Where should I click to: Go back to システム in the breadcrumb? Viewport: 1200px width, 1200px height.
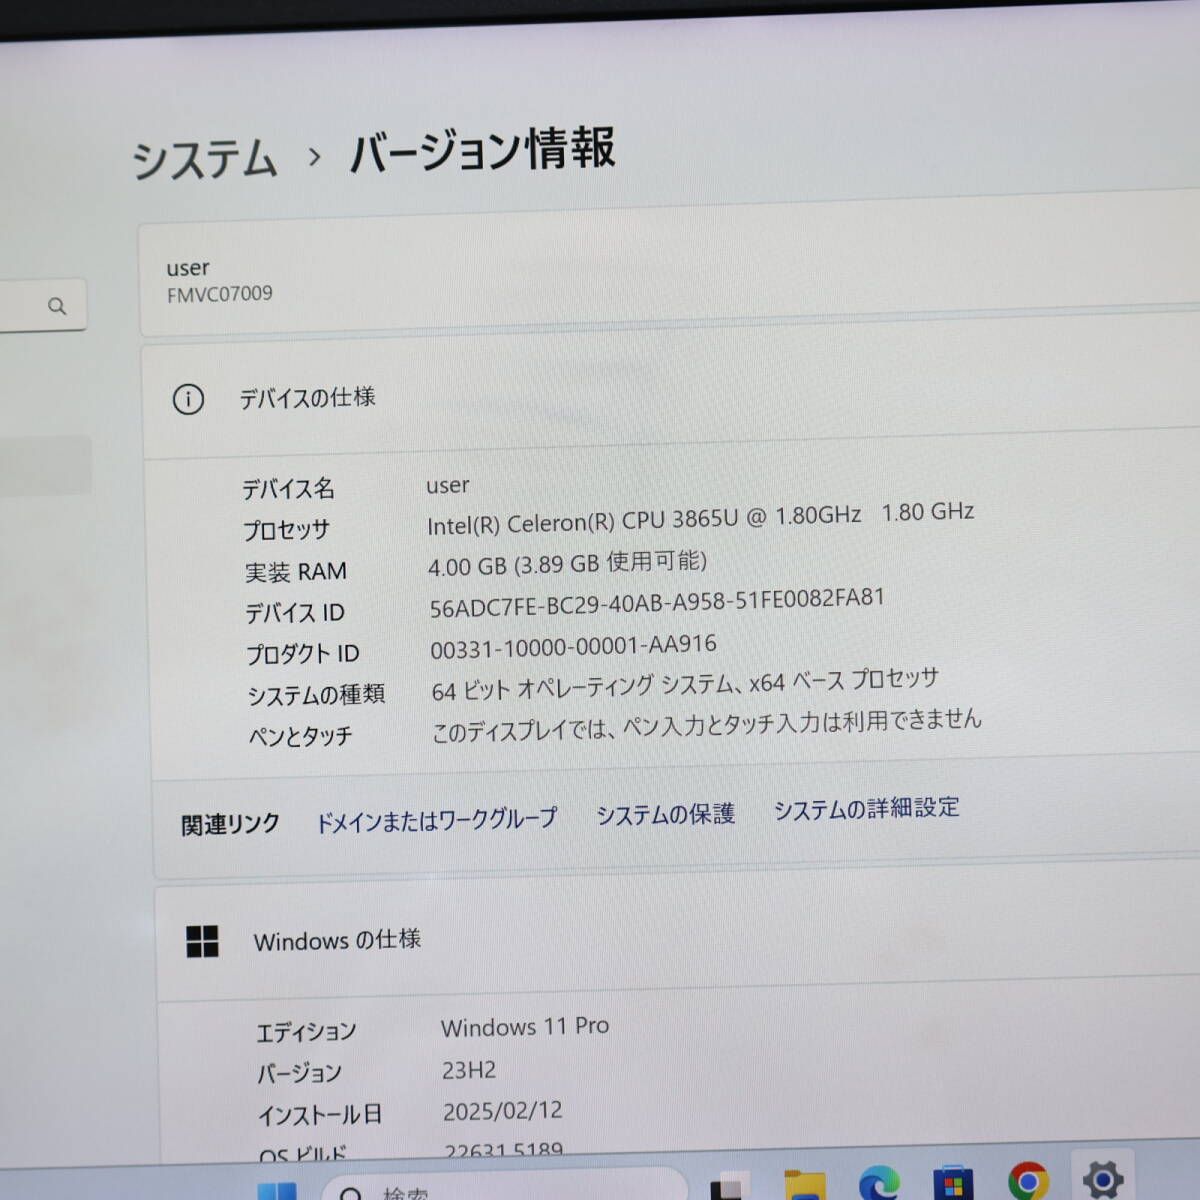(x=204, y=160)
